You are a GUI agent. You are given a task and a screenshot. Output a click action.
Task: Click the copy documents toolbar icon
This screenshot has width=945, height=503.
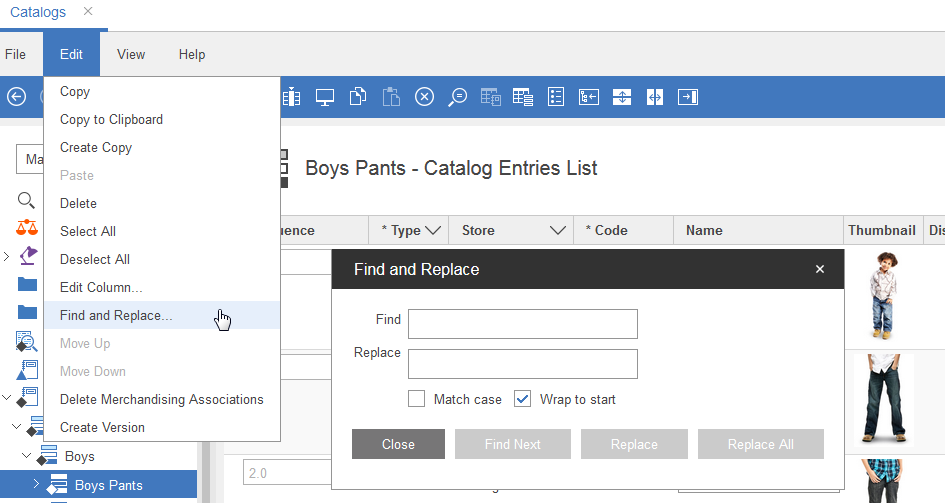[357, 97]
